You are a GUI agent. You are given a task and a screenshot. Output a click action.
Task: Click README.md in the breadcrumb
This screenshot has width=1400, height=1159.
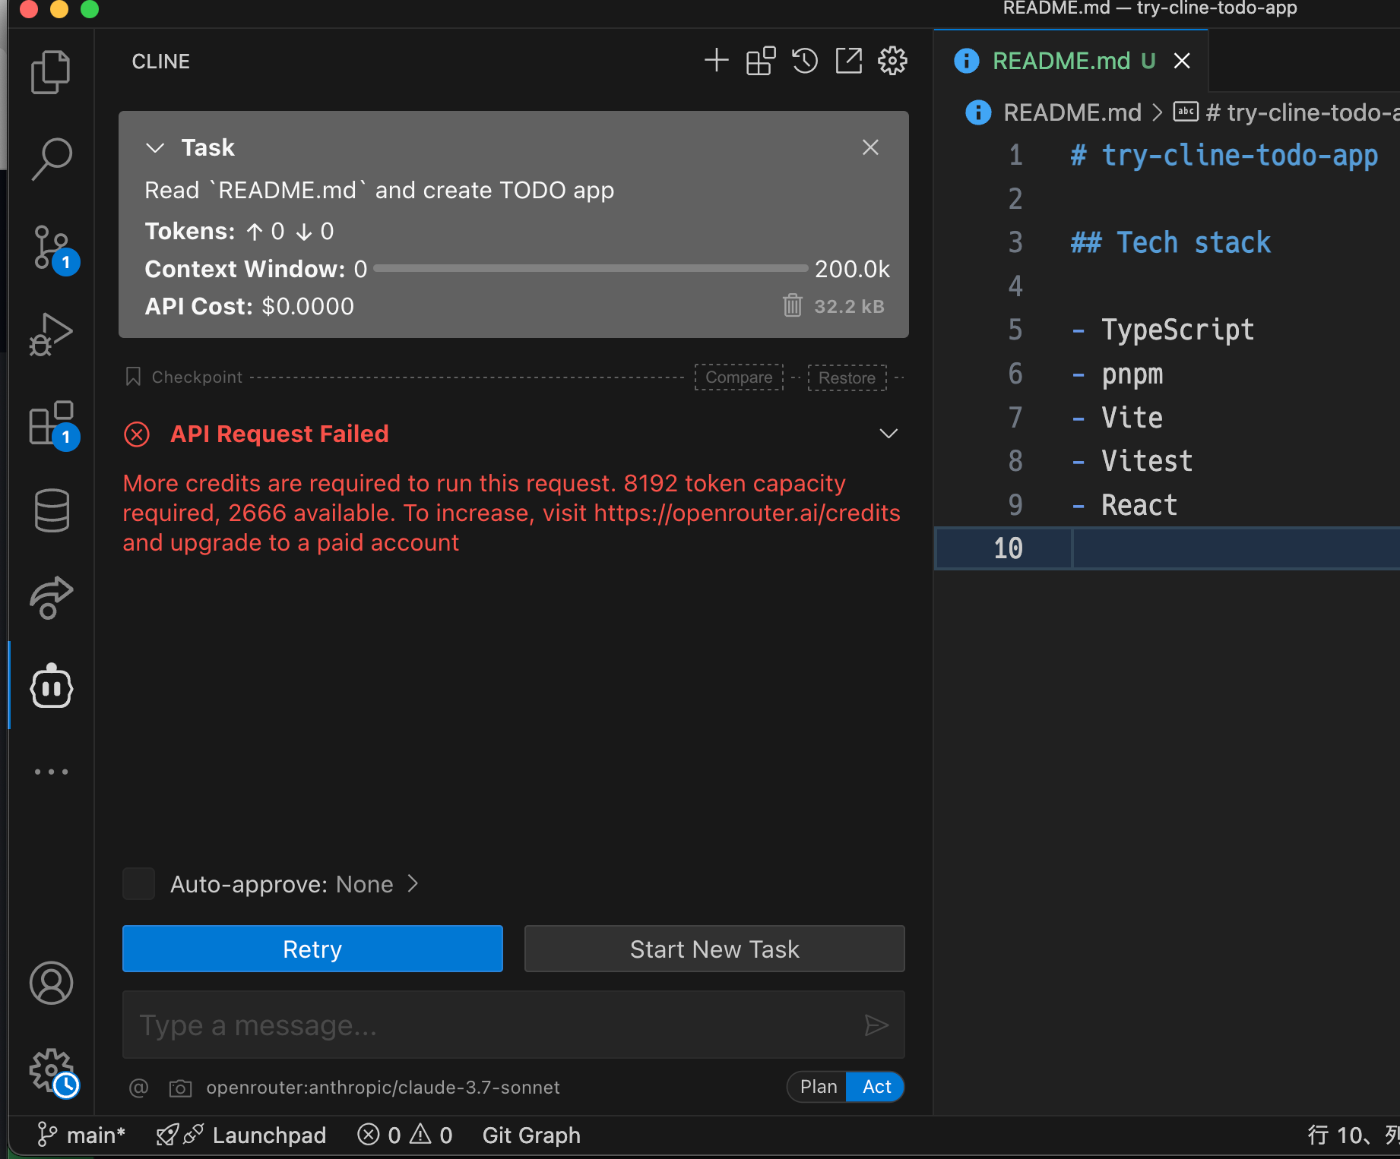tap(1072, 112)
